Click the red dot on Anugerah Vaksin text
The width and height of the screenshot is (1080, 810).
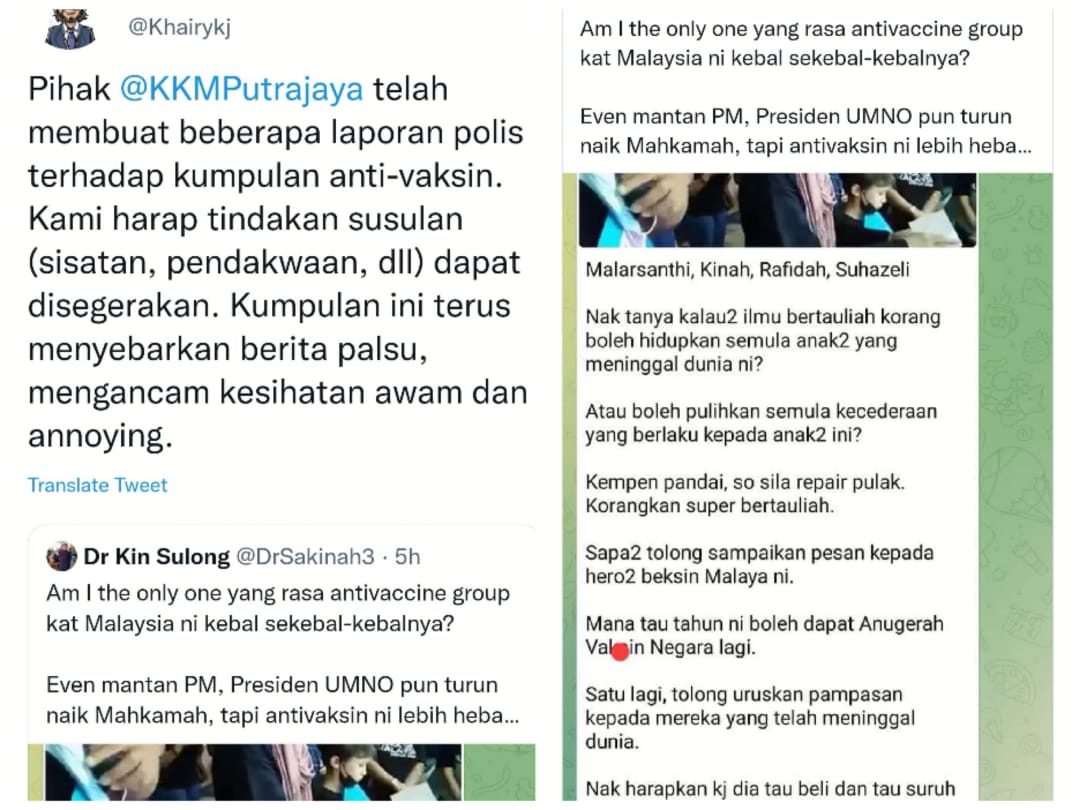[620, 651]
